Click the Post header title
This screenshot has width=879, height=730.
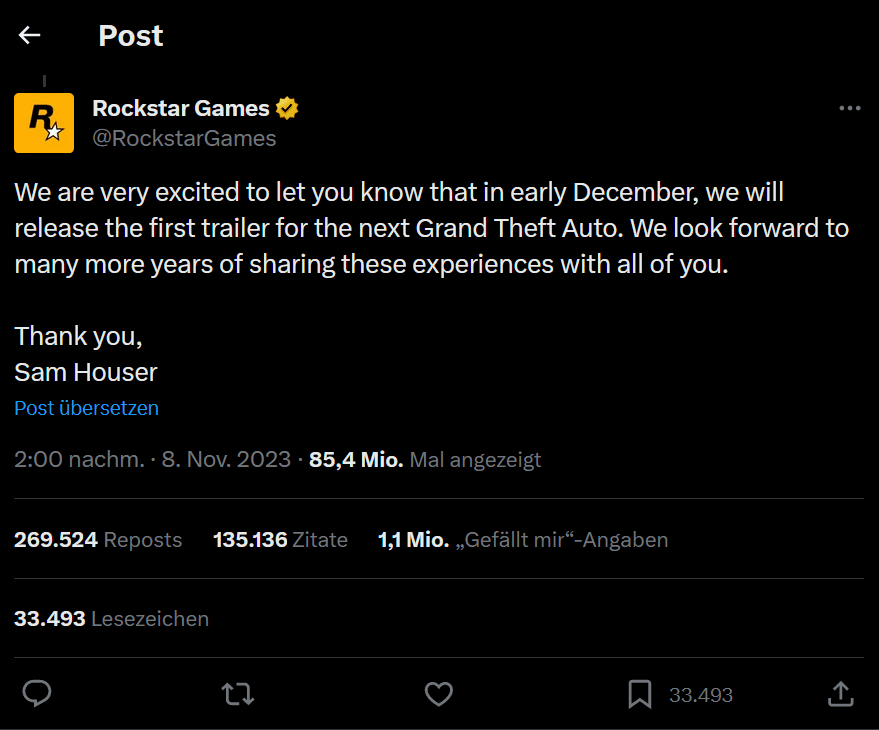pyautogui.click(x=131, y=36)
